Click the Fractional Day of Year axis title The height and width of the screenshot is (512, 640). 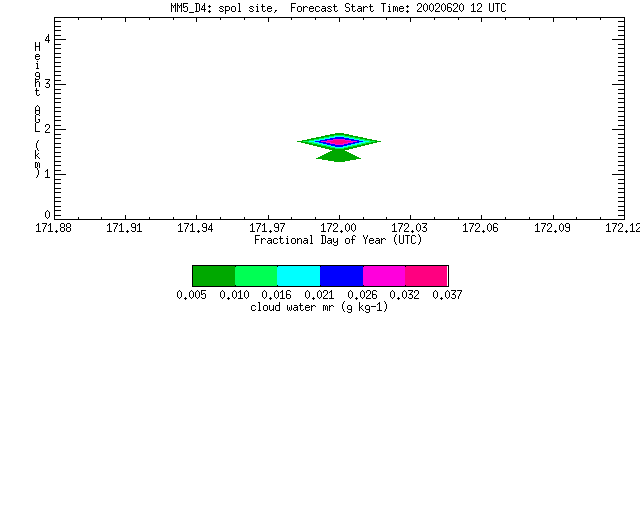click(338, 240)
